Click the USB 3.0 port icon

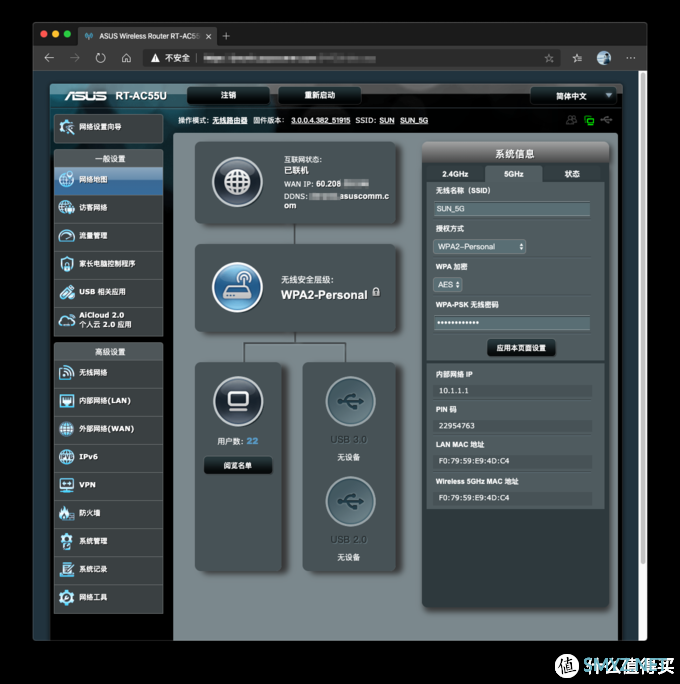coord(350,401)
